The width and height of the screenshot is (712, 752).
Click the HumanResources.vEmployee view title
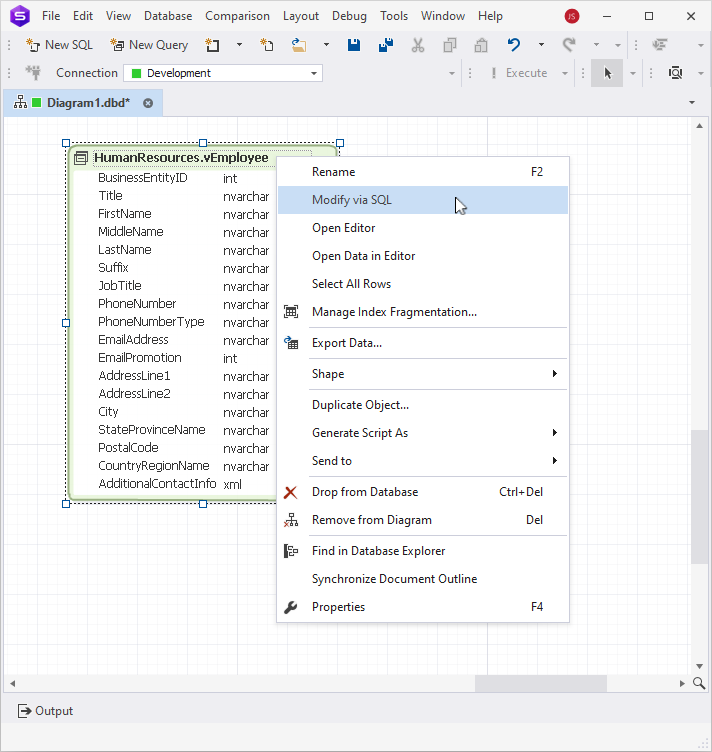coord(181,158)
